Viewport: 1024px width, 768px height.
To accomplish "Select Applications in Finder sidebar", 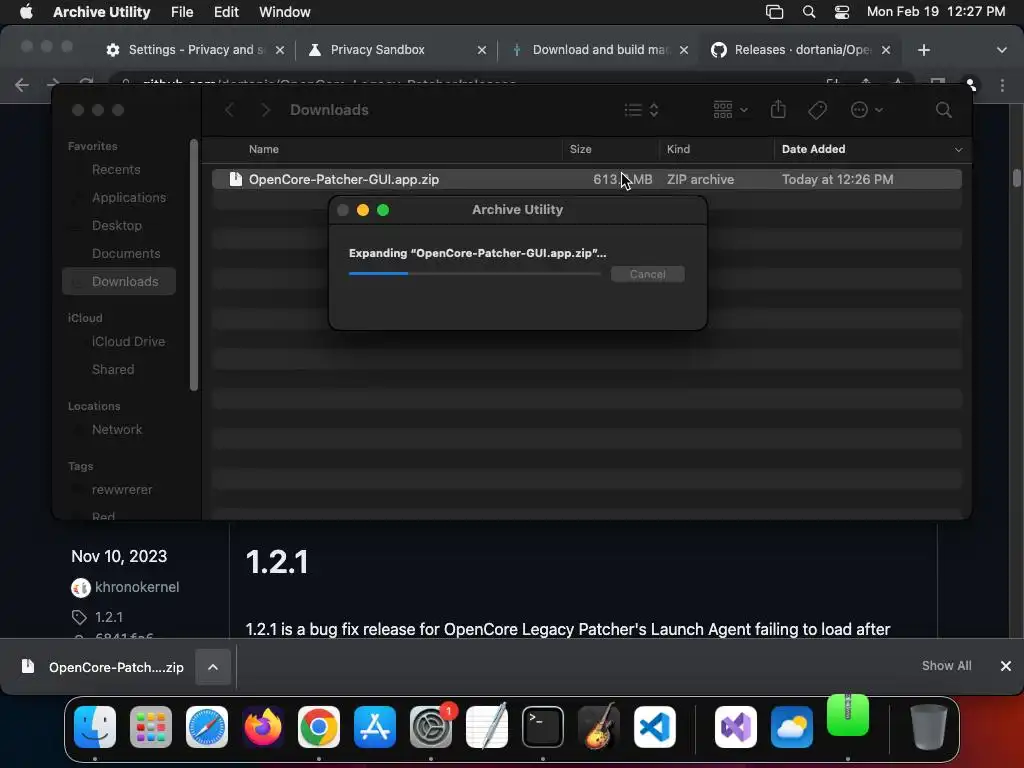I will coord(129,197).
